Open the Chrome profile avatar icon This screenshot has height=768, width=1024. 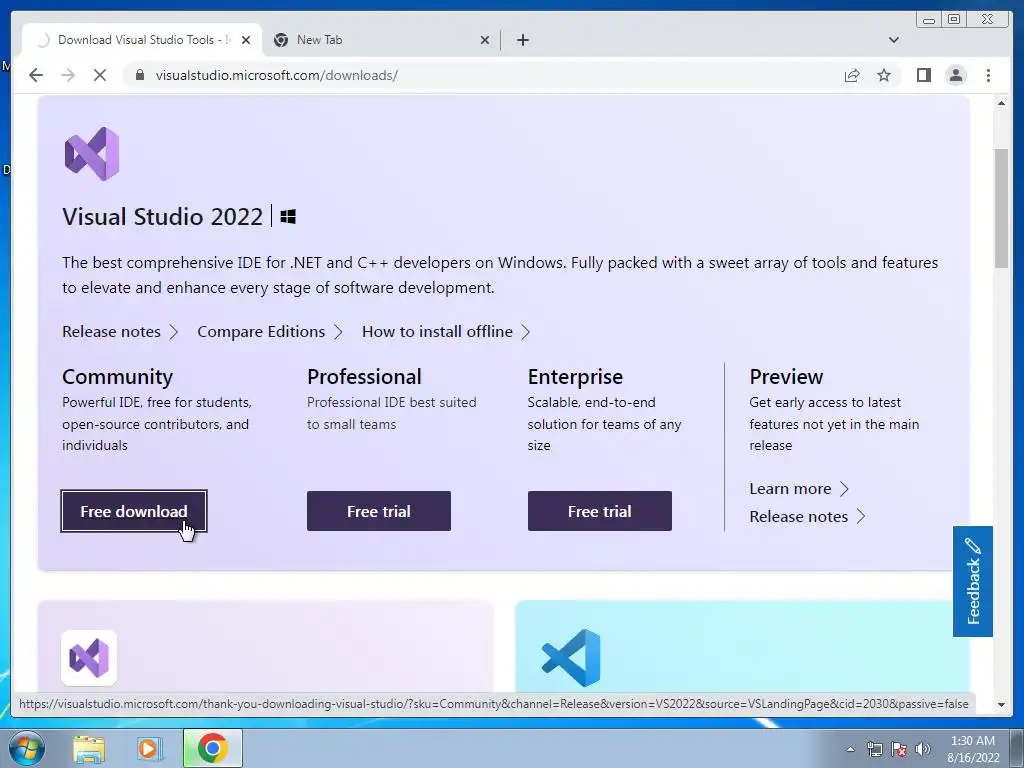[x=955, y=75]
